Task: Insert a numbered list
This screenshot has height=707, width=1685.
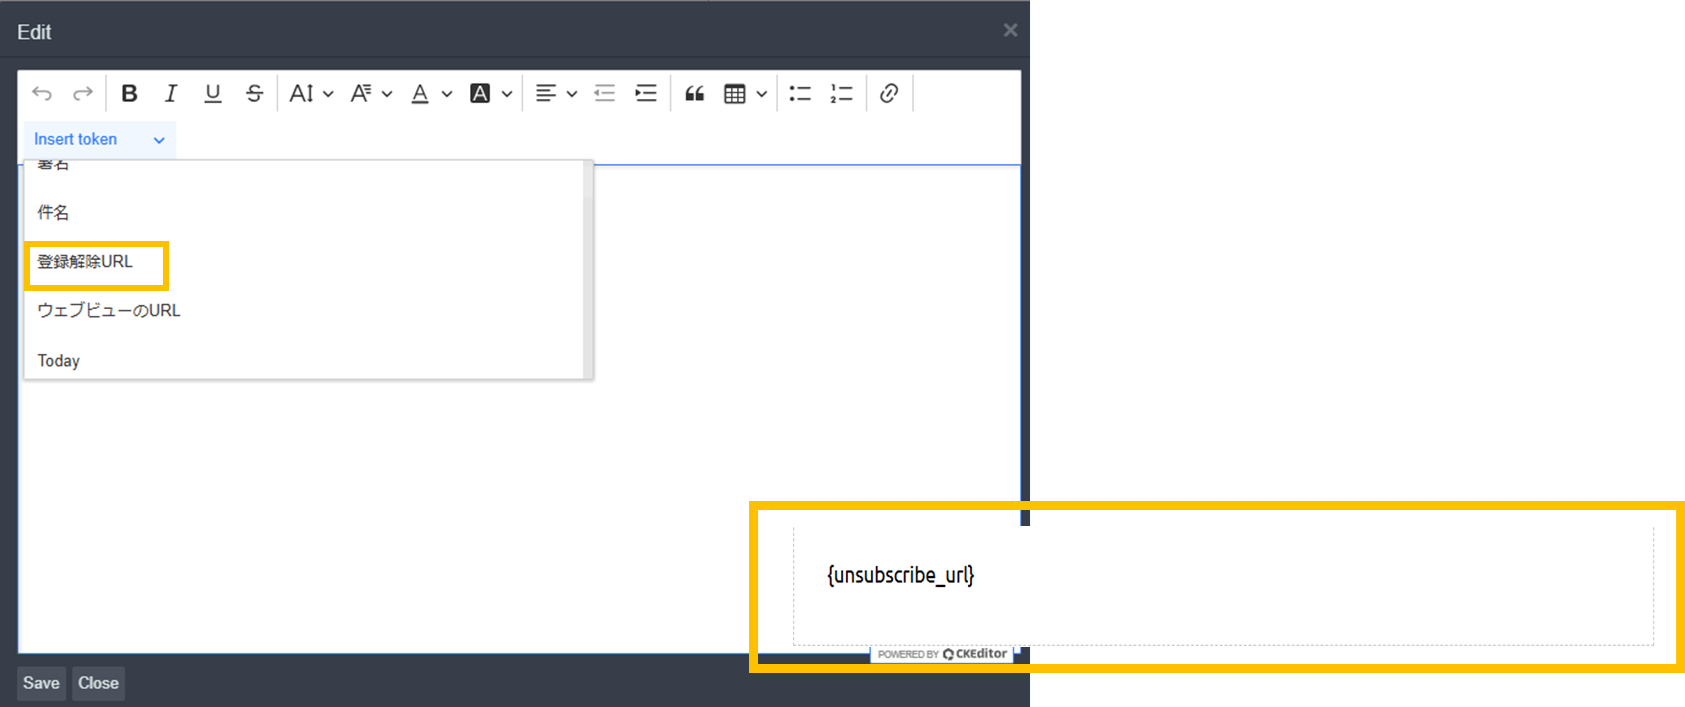Action: point(841,93)
